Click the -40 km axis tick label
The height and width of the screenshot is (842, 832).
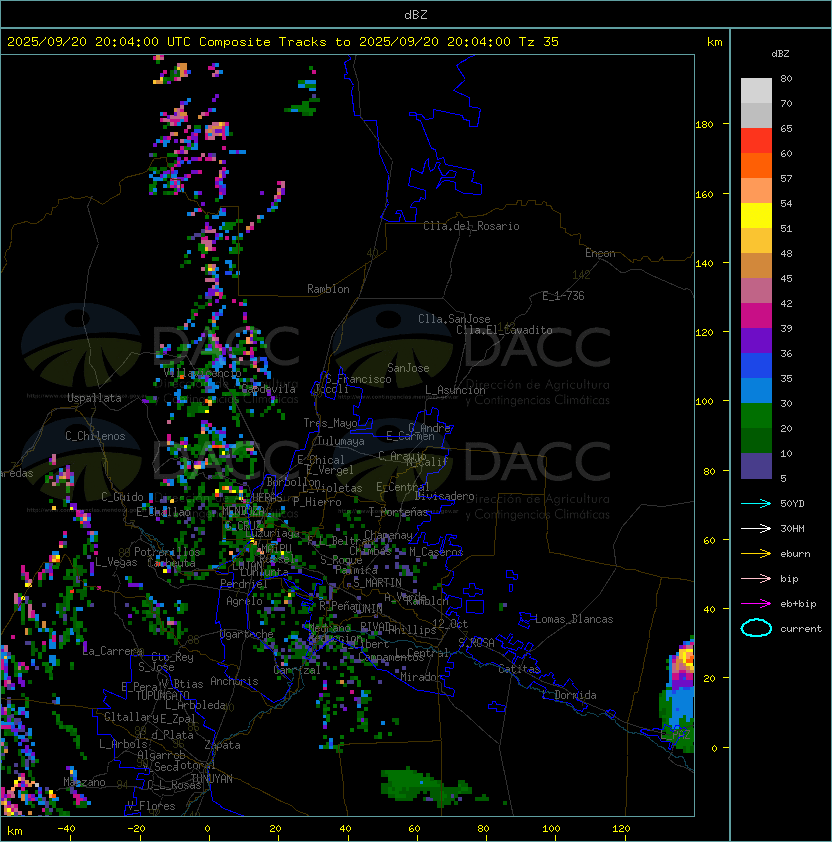66,829
